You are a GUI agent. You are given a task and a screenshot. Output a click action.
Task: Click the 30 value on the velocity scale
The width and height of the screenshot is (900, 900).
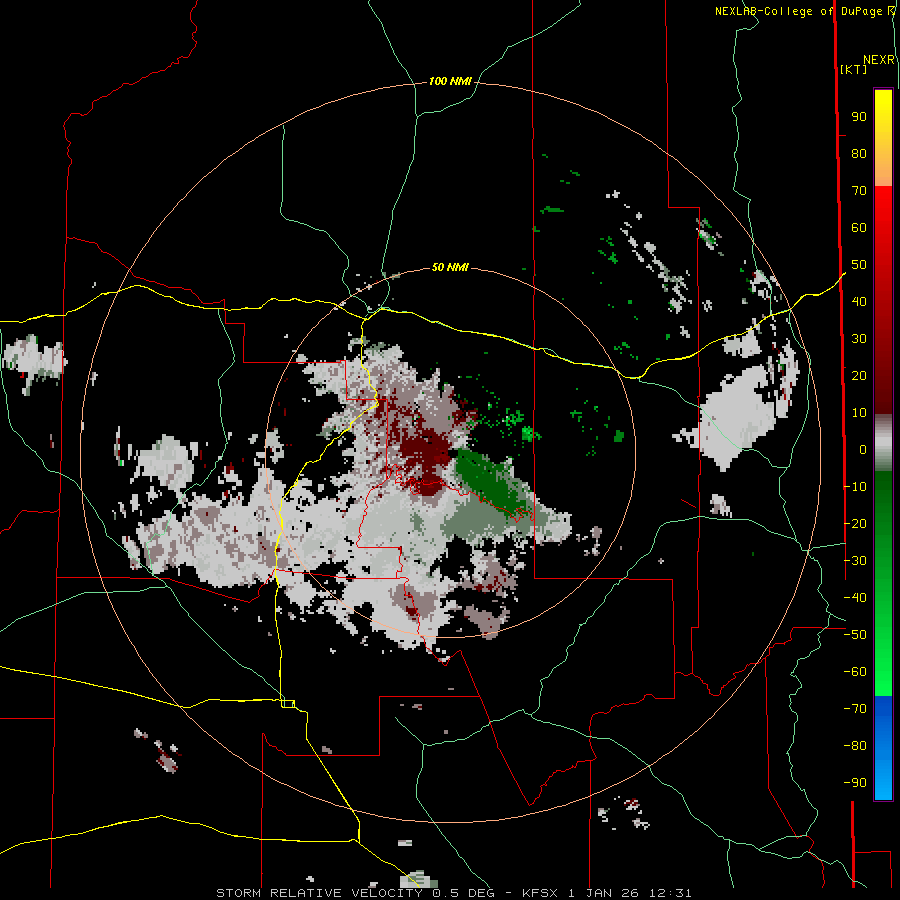tap(859, 339)
